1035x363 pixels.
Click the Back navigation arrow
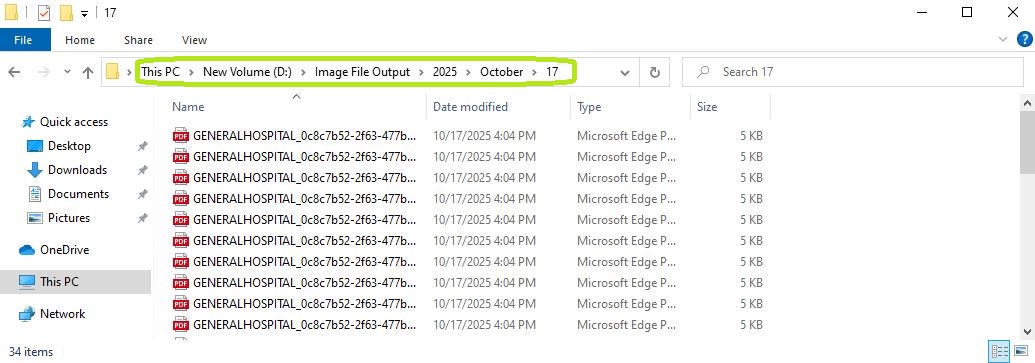(x=14, y=72)
